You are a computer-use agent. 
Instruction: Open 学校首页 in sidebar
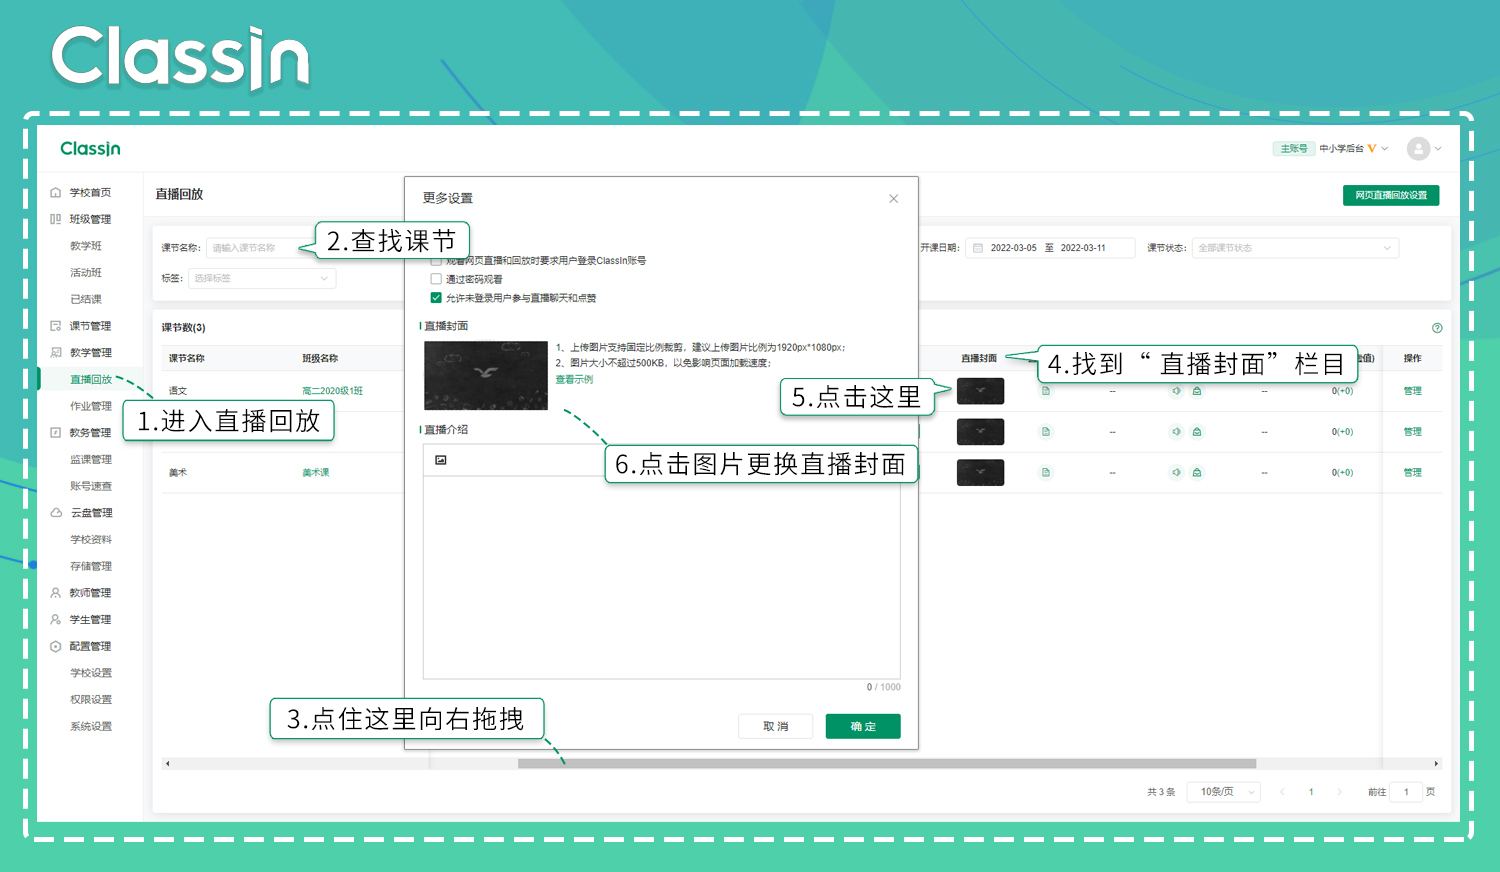tap(90, 193)
